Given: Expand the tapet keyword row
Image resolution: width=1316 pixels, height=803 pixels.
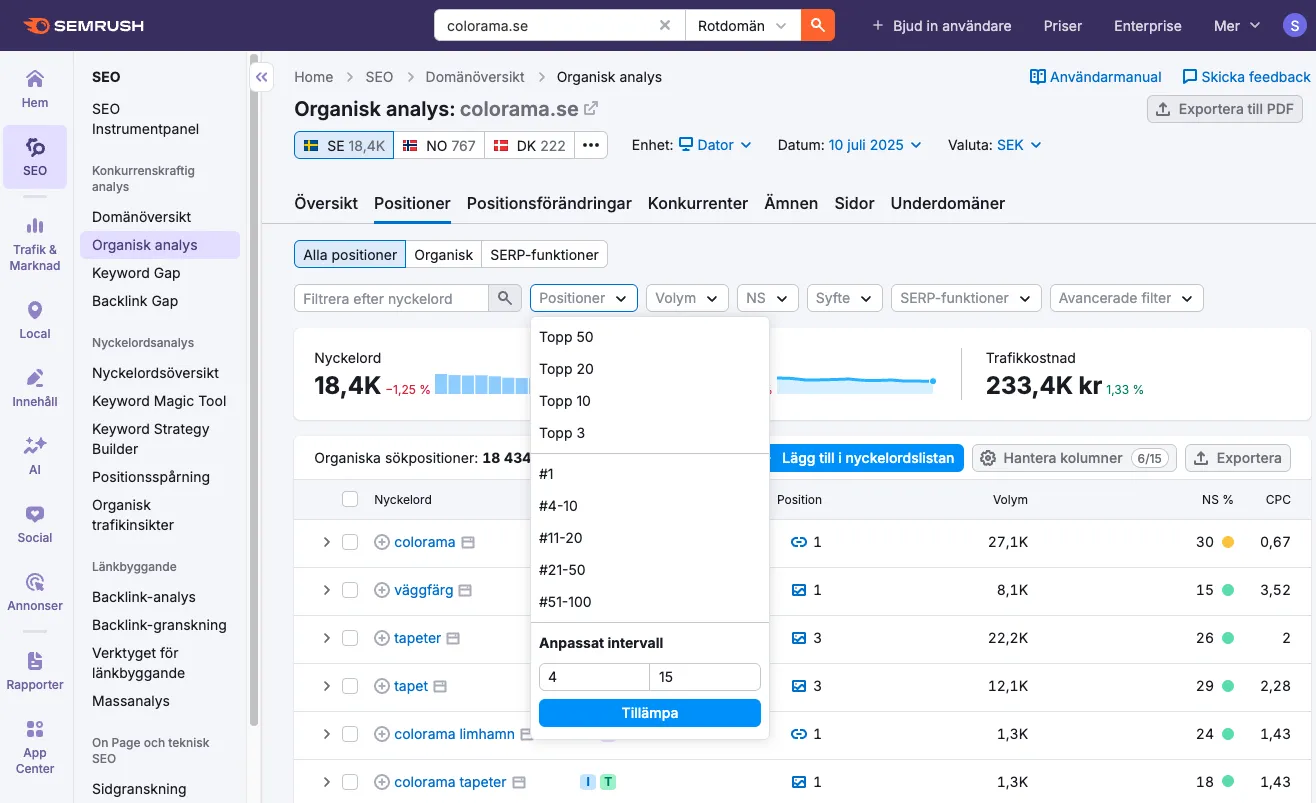Looking at the screenshot, I should pyautogui.click(x=326, y=686).
